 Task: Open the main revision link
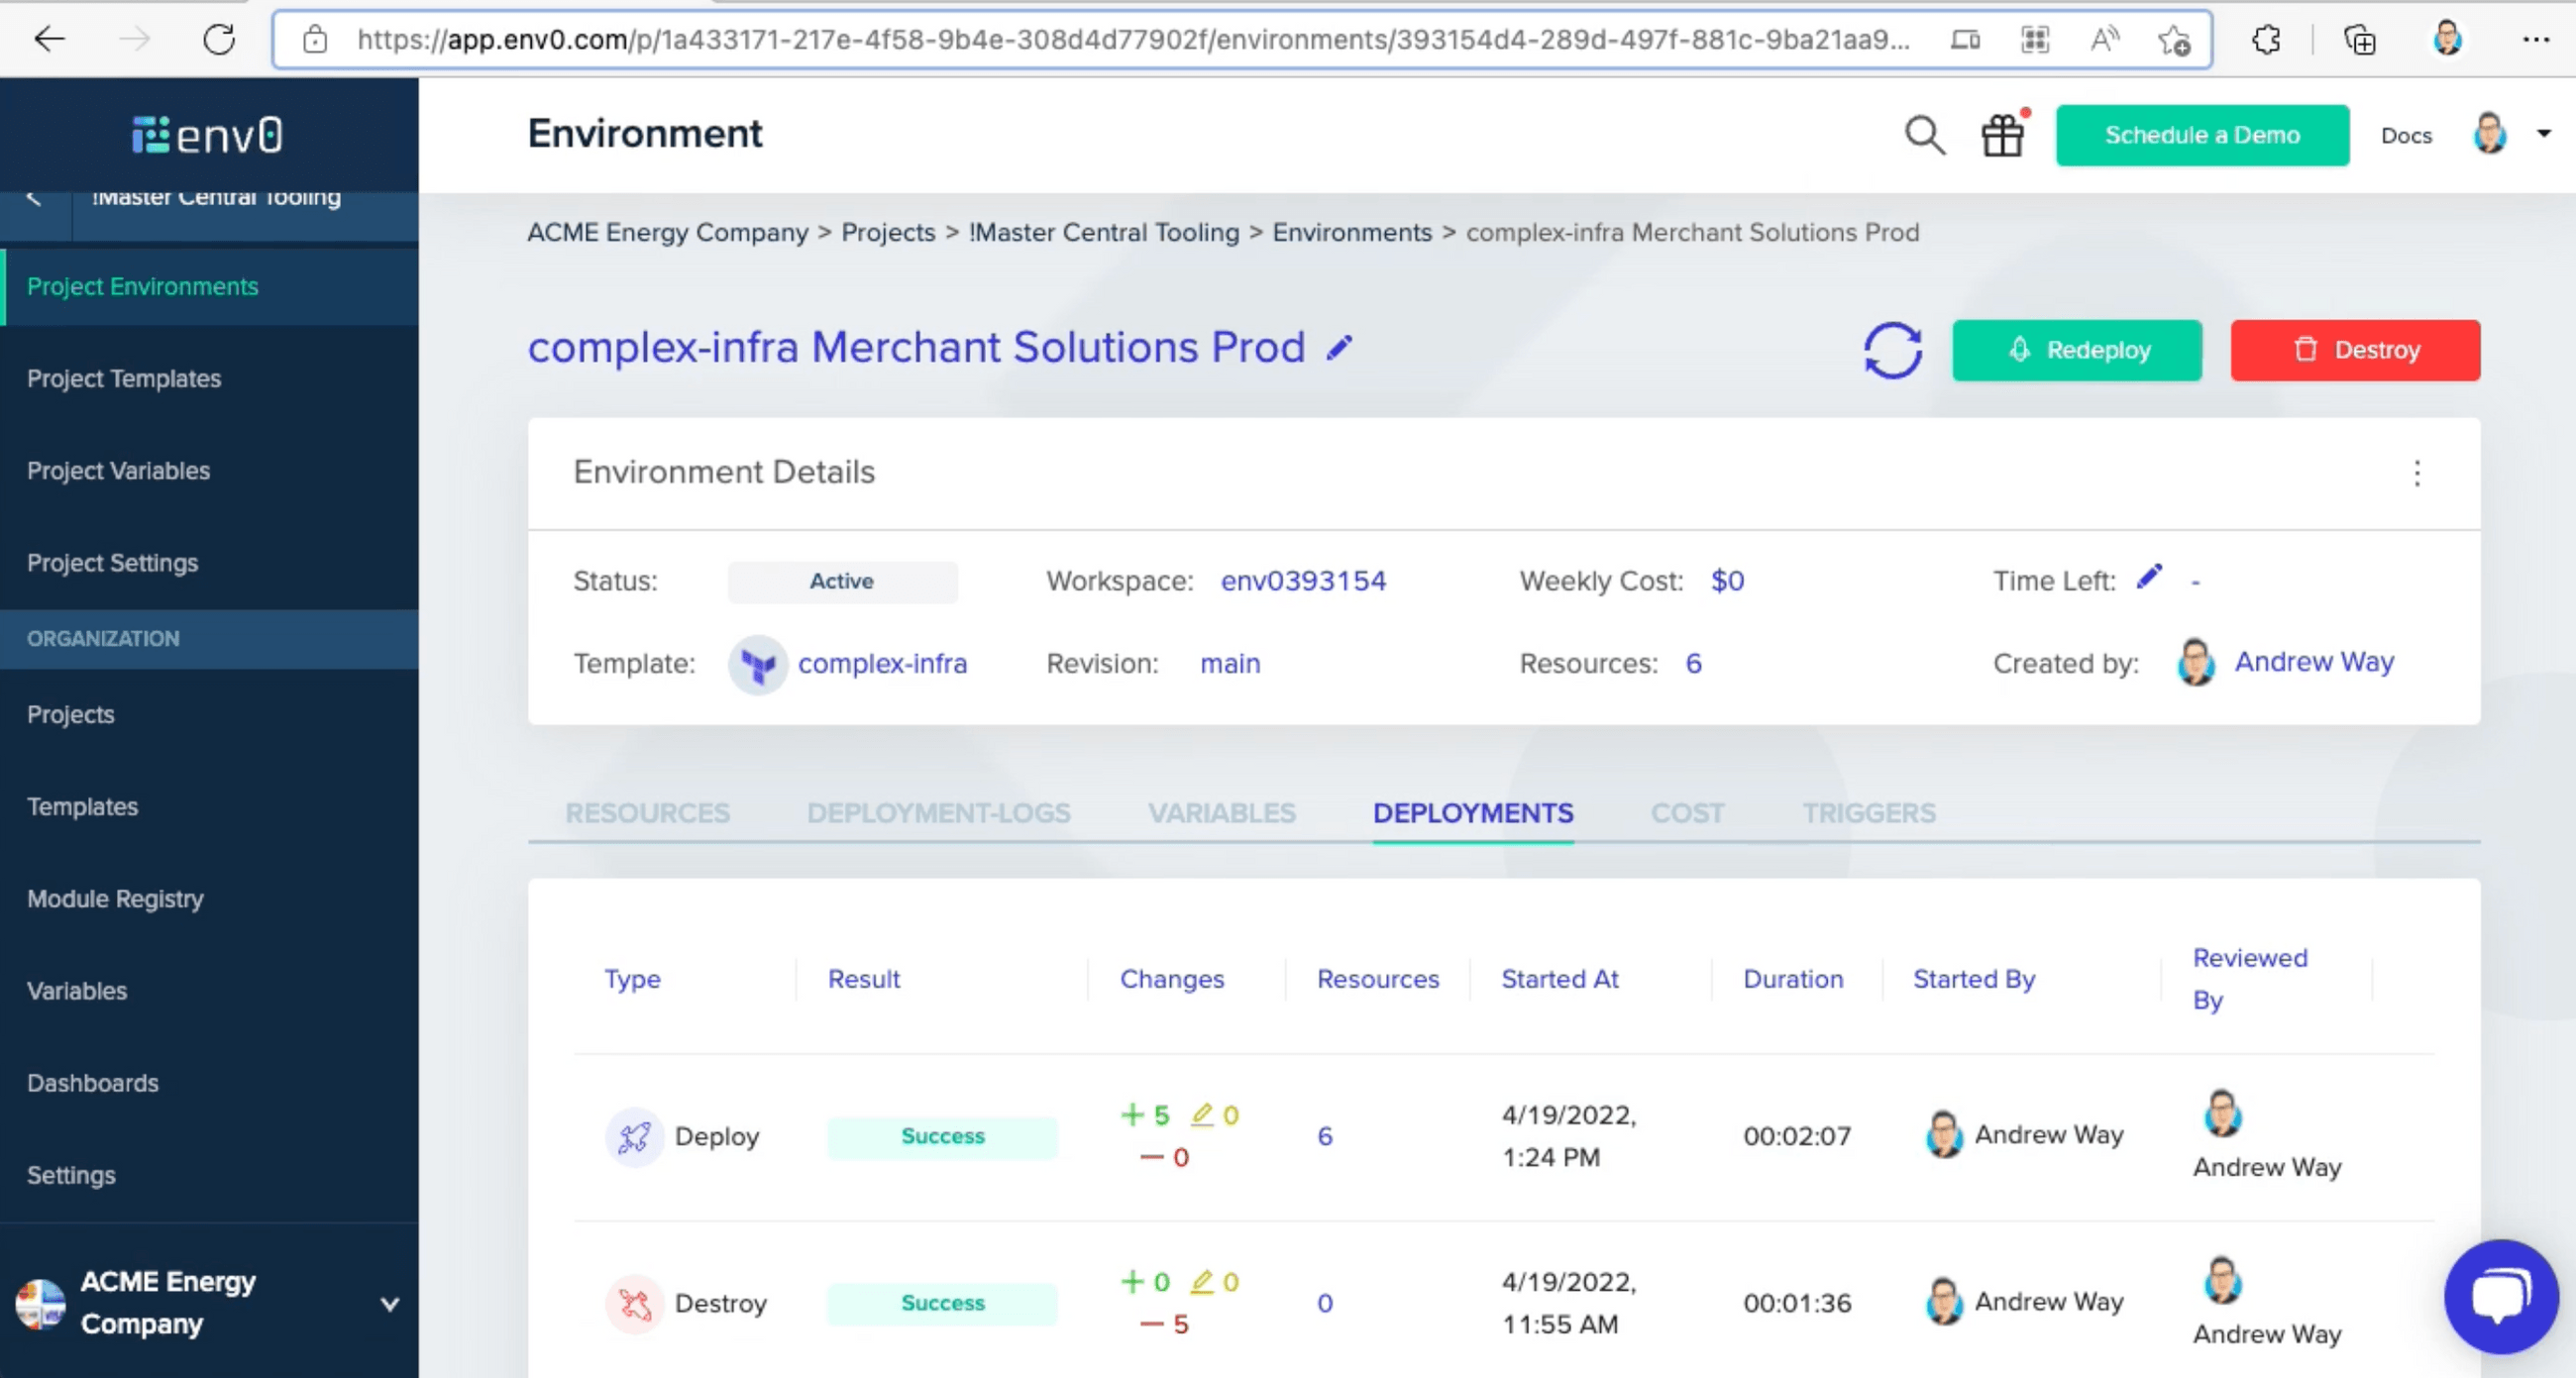1230,663
